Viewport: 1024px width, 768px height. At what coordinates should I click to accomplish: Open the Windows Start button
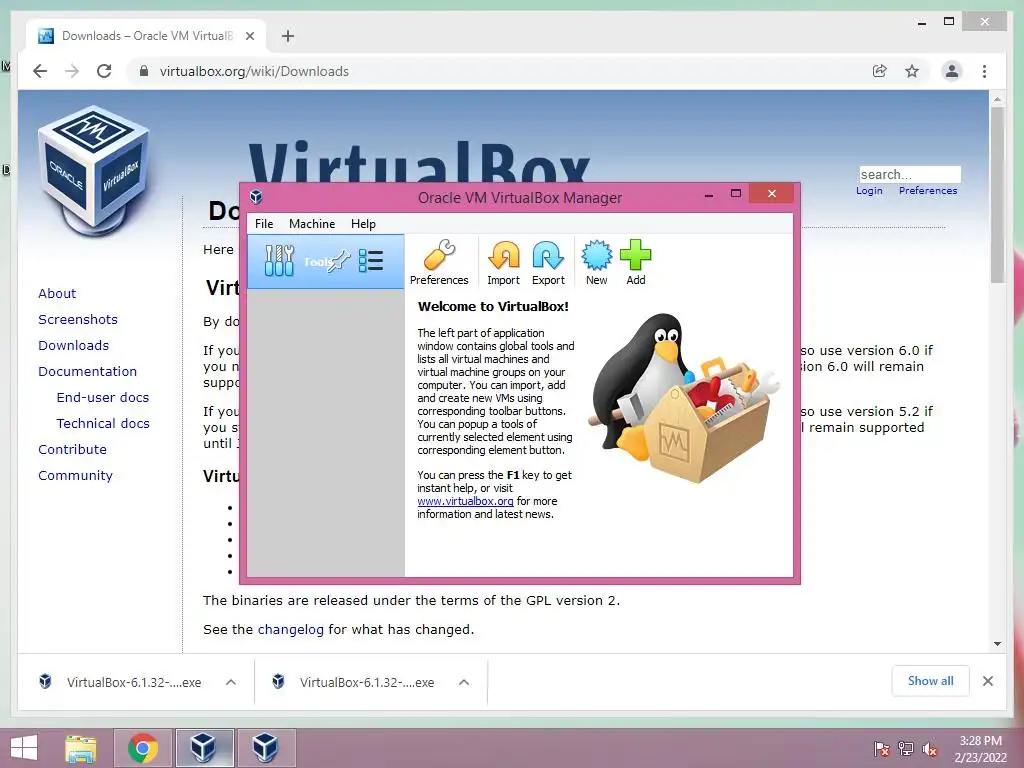[24, 748]
